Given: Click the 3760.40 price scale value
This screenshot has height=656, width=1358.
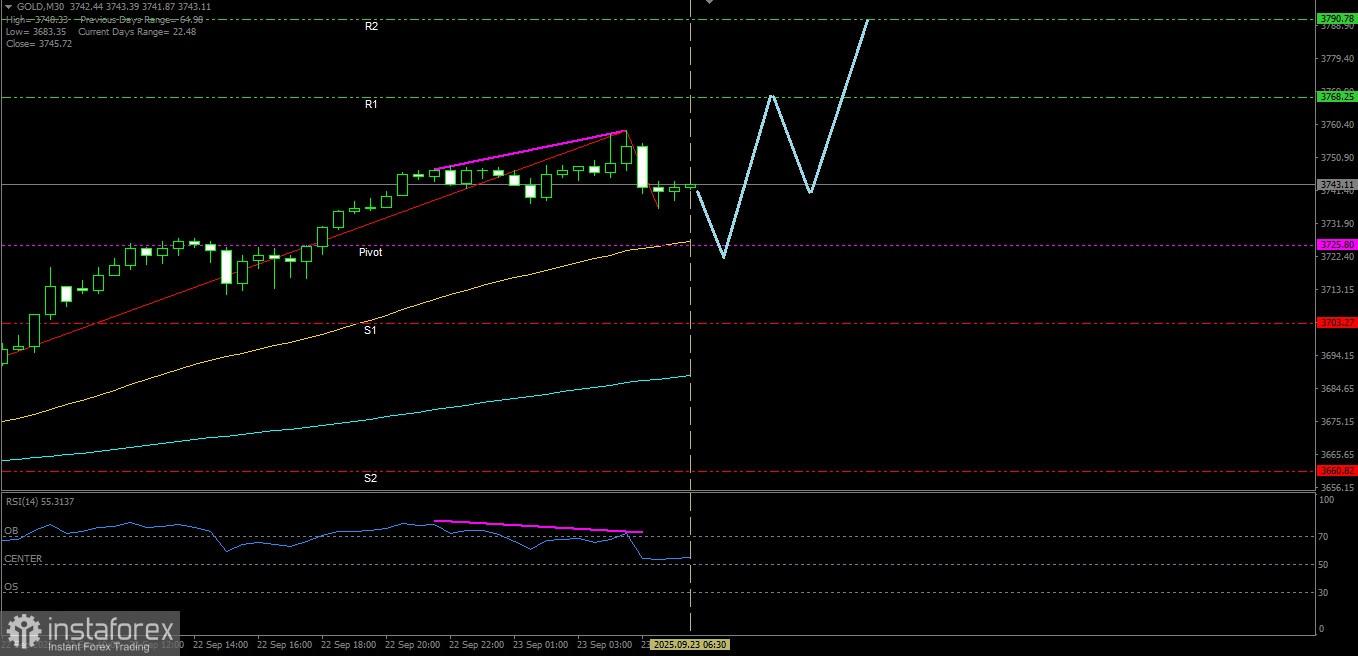Looking at the screenshot, I should click(x=1337, y=125).
